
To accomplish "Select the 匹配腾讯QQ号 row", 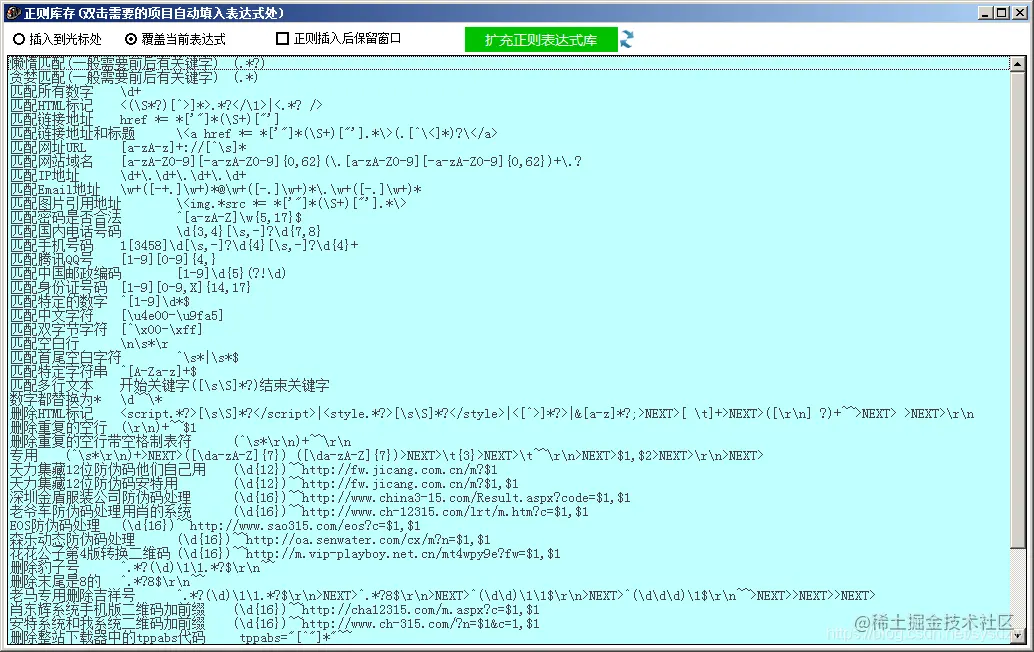I will point(508,259).
